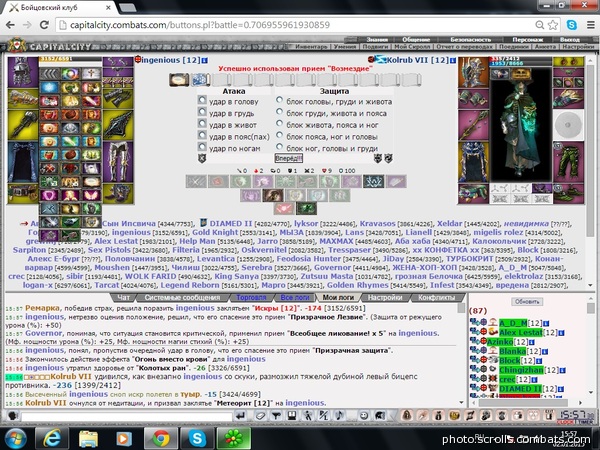600x450 pixels.
Task: Click Kolrub VII's helmet equipment slot
Action: [474, 72]
